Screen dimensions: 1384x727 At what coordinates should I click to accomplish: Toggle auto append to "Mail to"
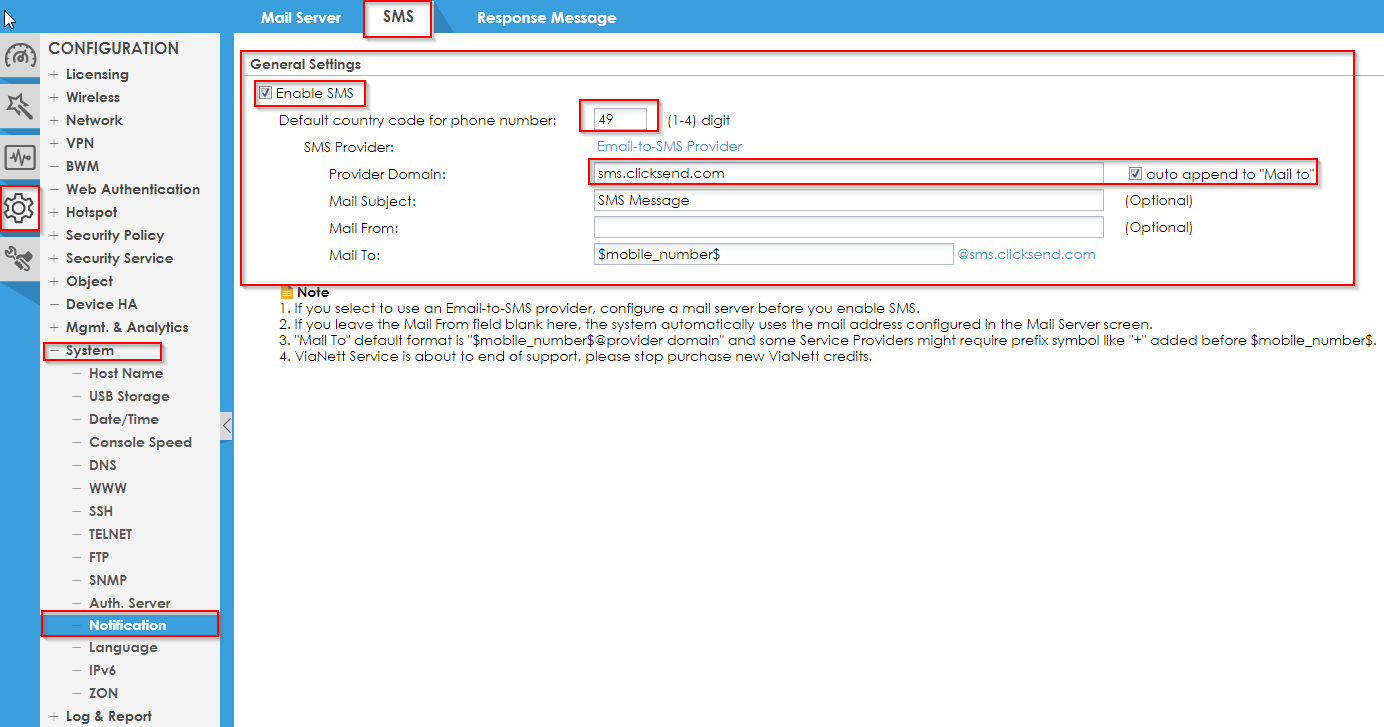(1137, 173)
